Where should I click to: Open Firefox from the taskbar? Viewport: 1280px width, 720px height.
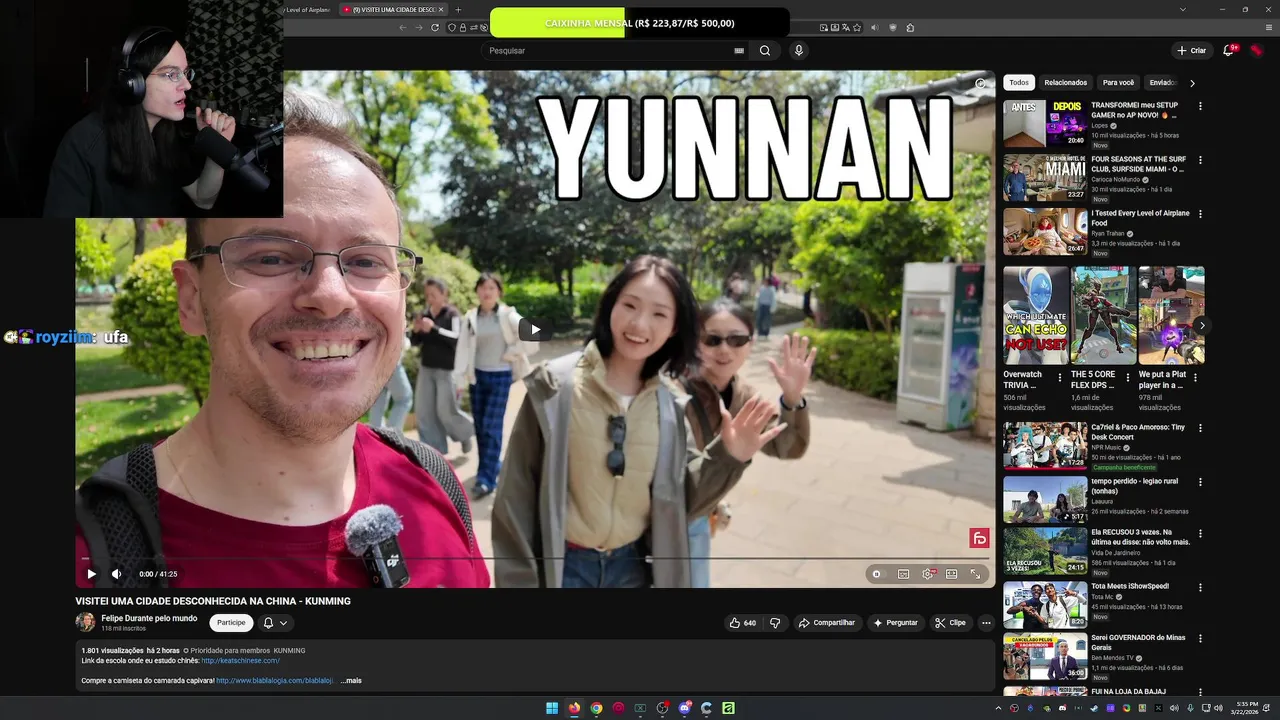[574, 708]
